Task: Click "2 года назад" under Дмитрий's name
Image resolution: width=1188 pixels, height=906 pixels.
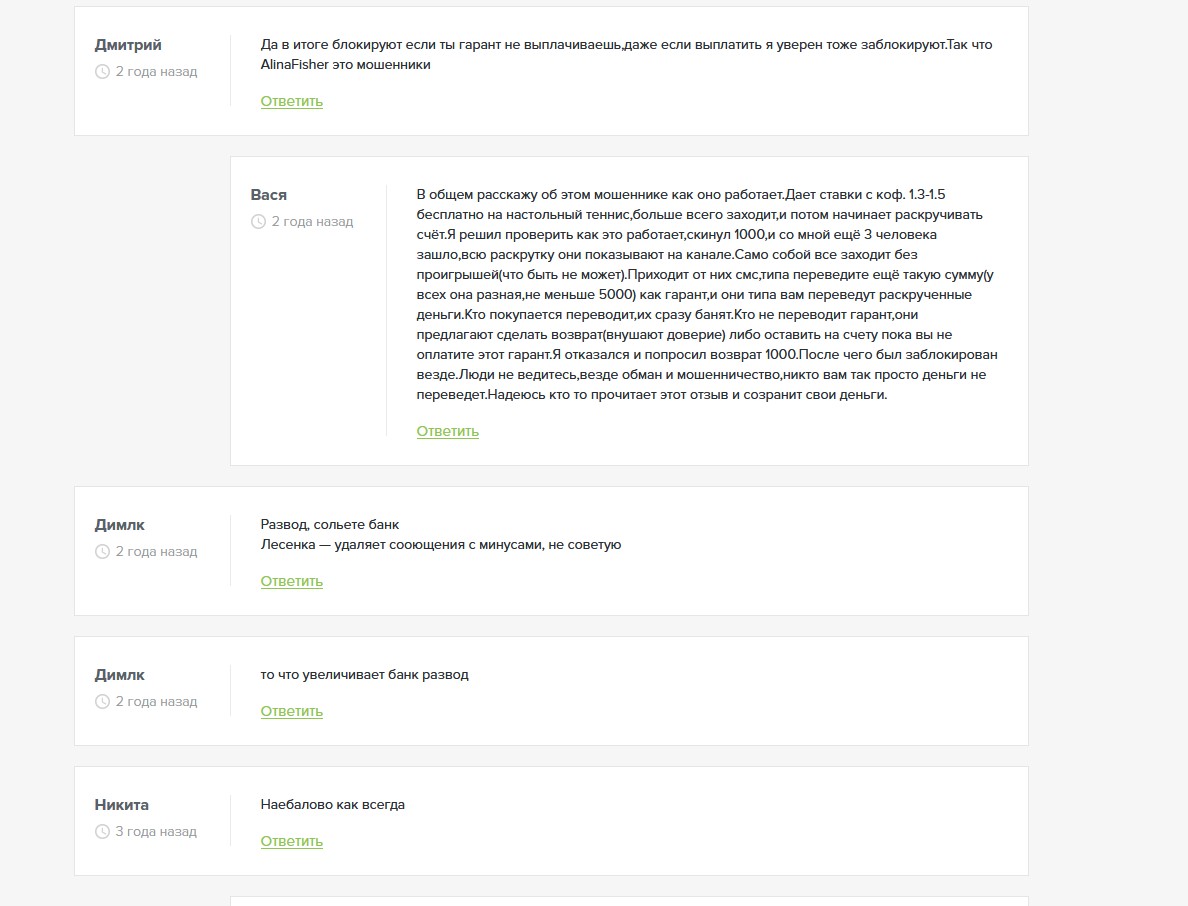Action: tap(156, 72)
